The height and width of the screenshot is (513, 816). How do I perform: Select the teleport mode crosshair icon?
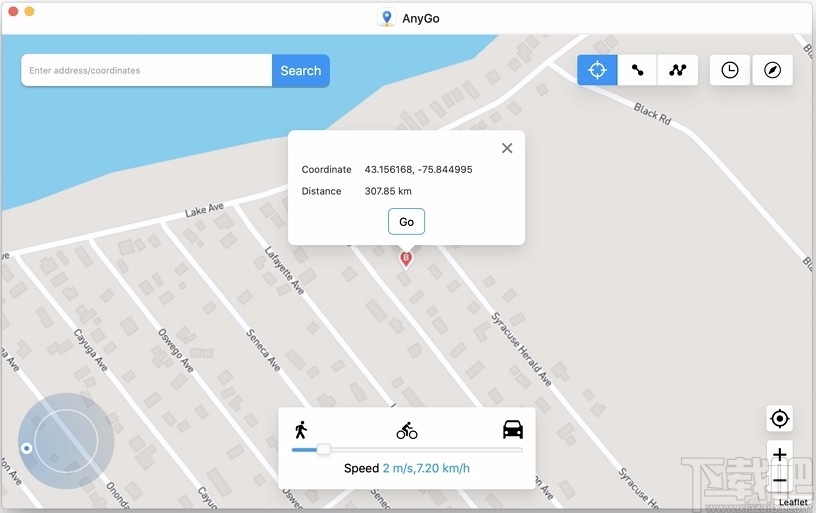pos(597,70)
